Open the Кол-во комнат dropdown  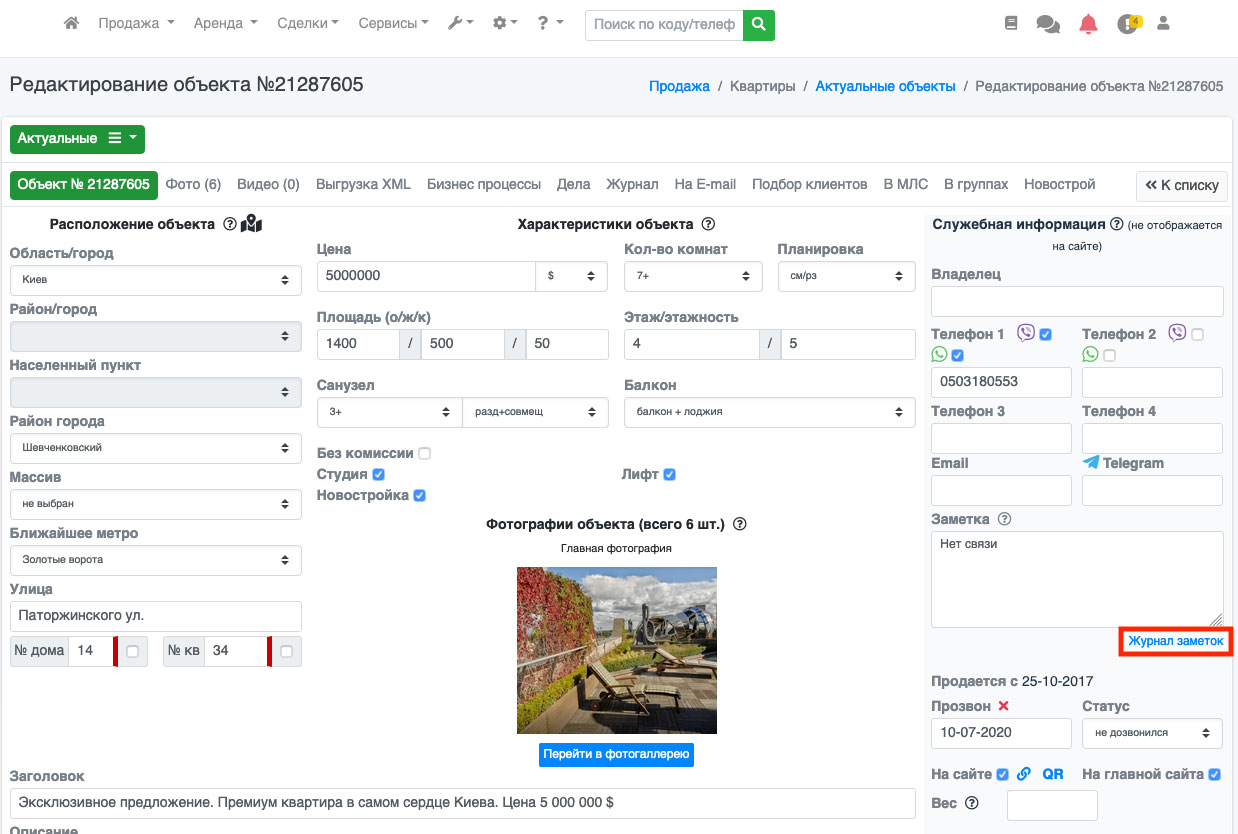[693, 275]
